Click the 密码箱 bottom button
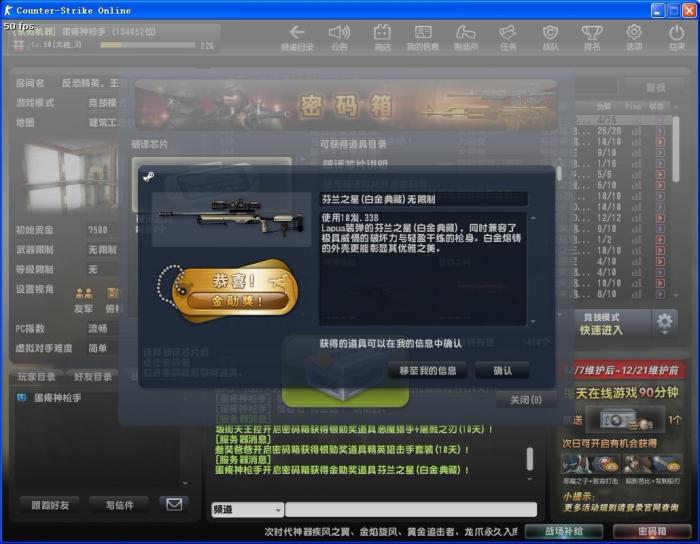This screenshot has height=544, width=700. click(652, 532)
